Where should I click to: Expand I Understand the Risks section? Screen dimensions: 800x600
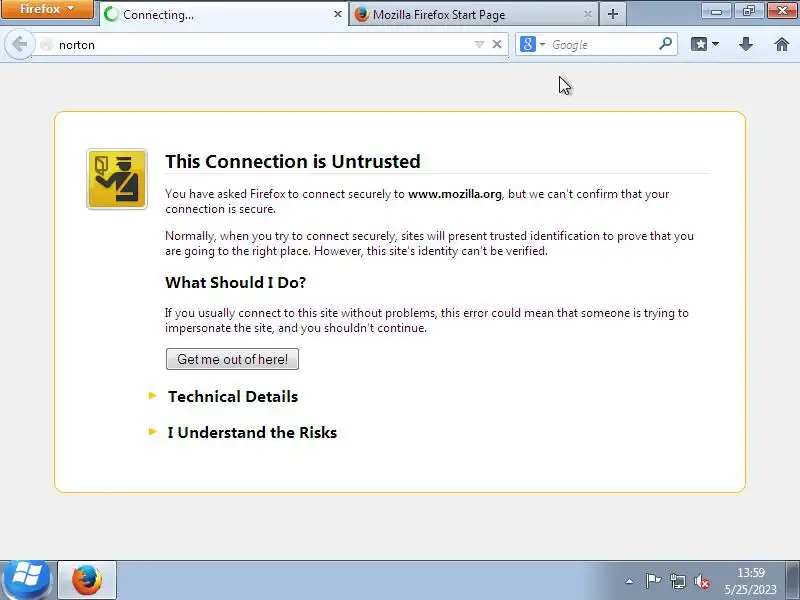pyautogui.click(x=252, y=432)
